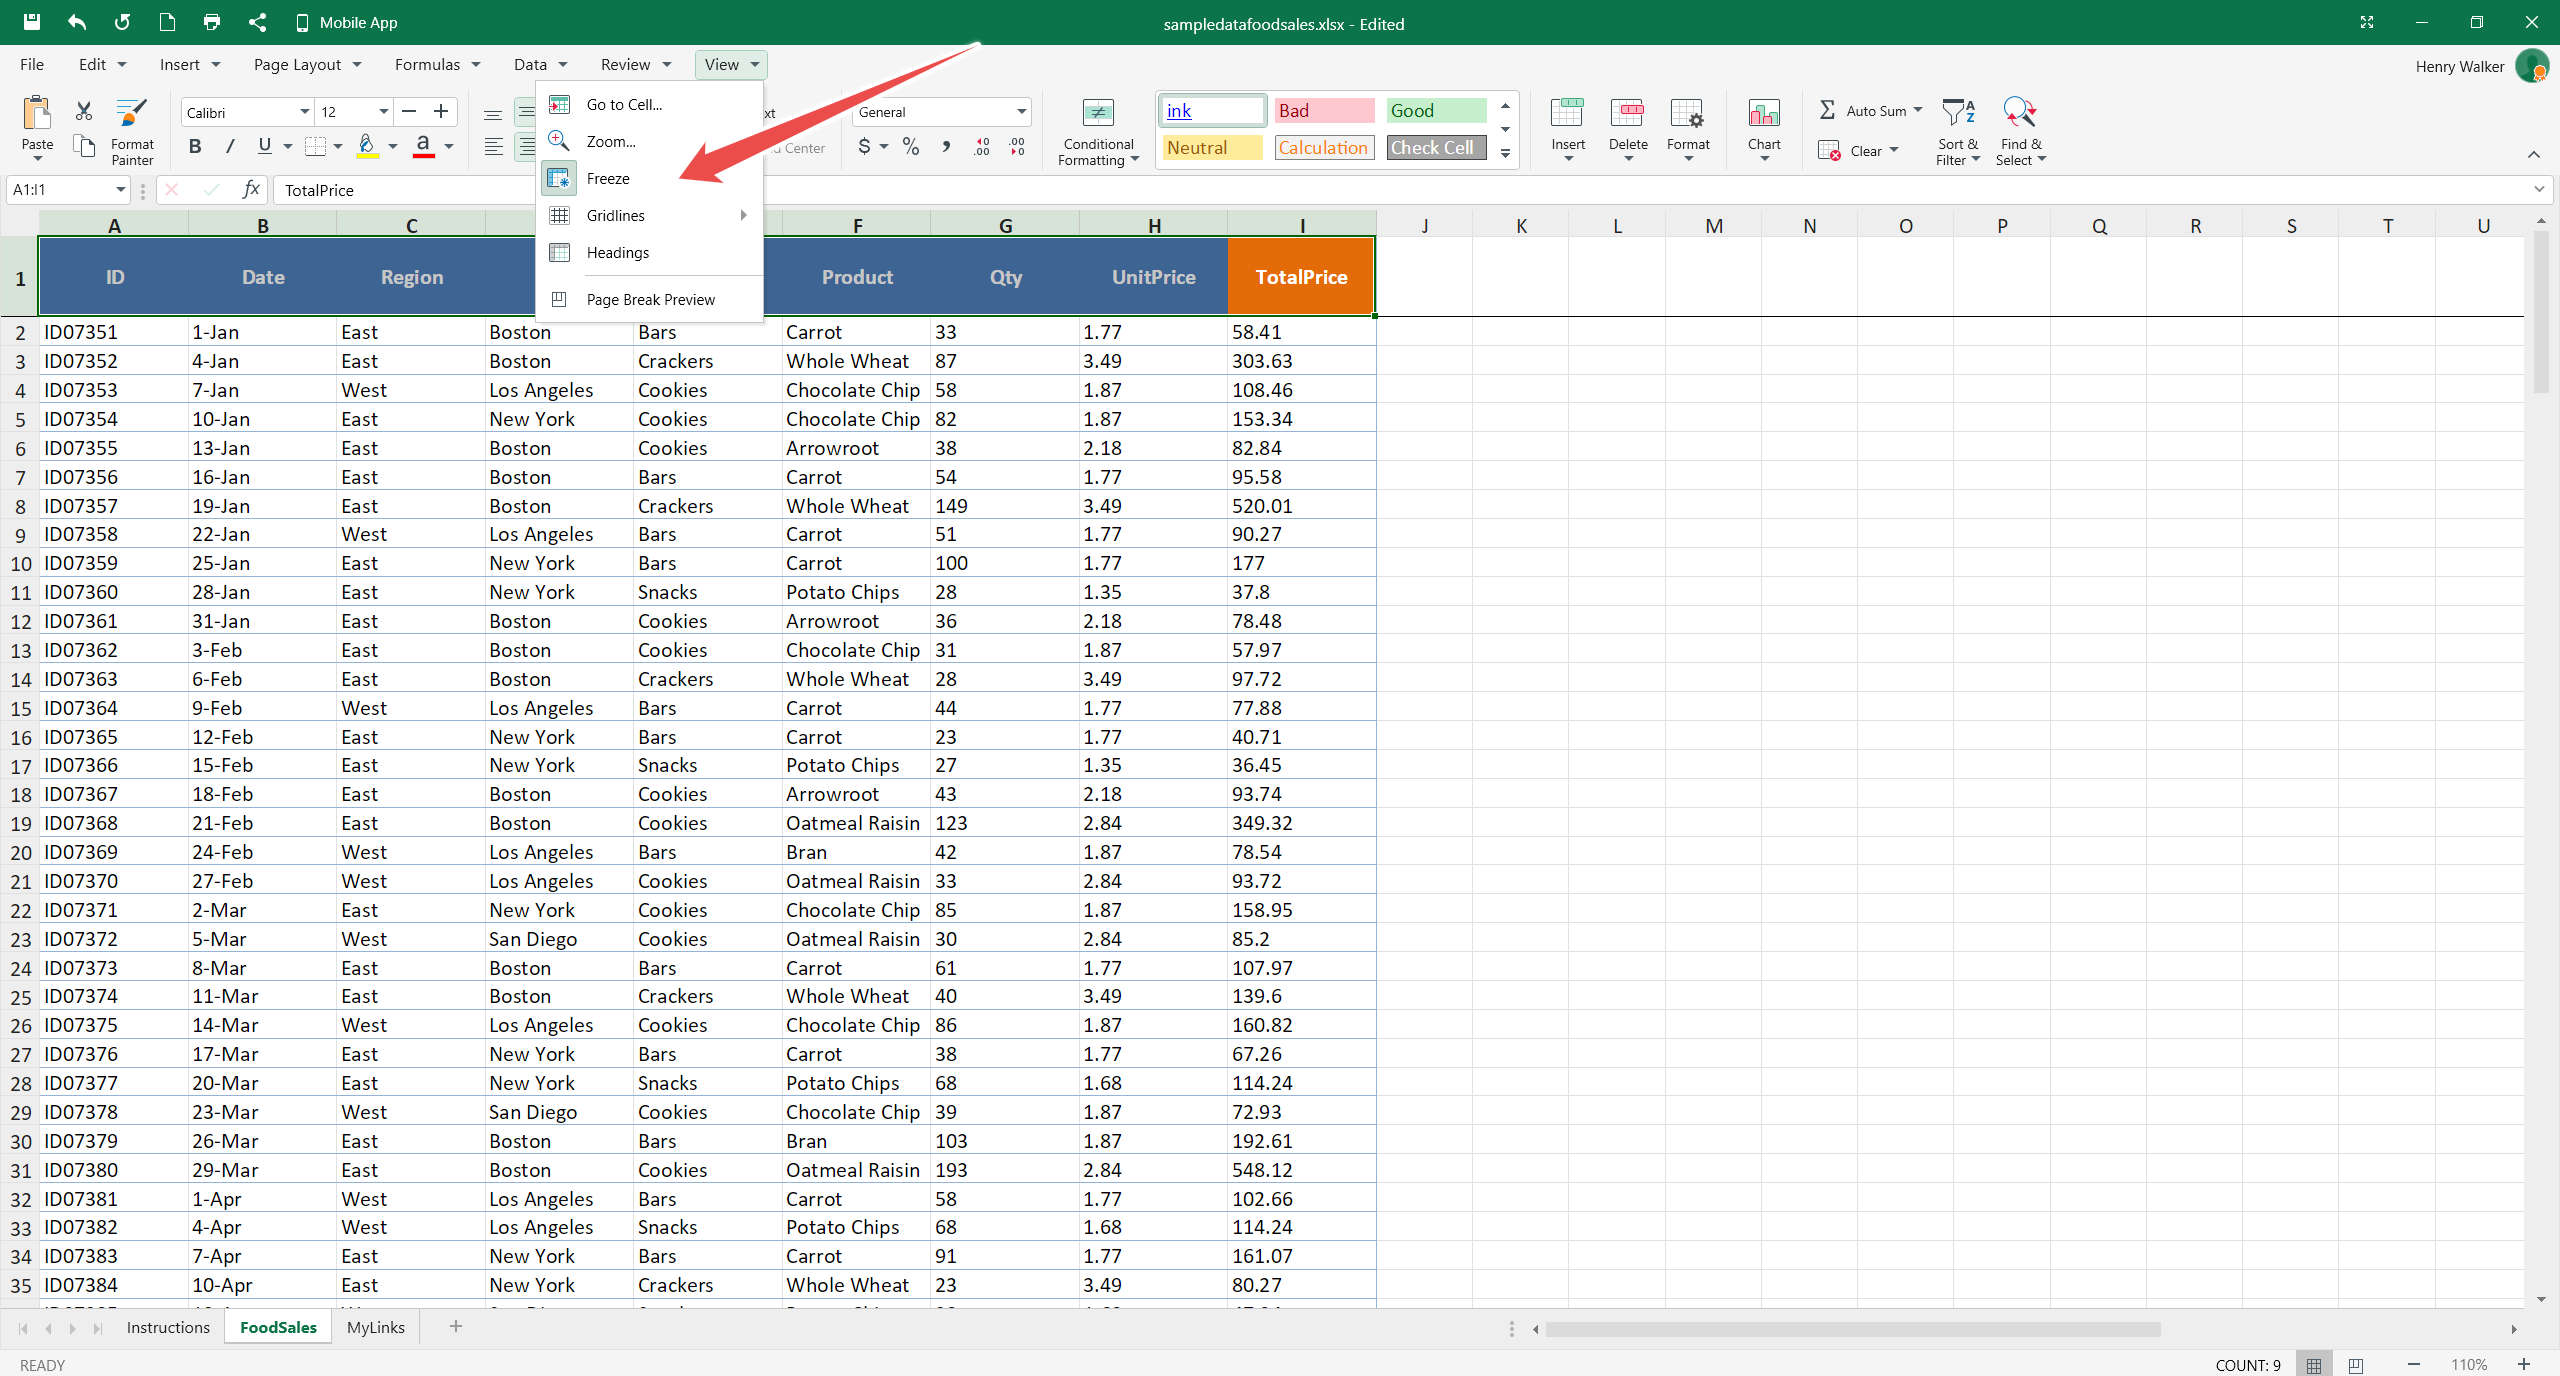2560x1376 pixels.
Task: Click the AutoSum icon
Action: [1828, 110]
